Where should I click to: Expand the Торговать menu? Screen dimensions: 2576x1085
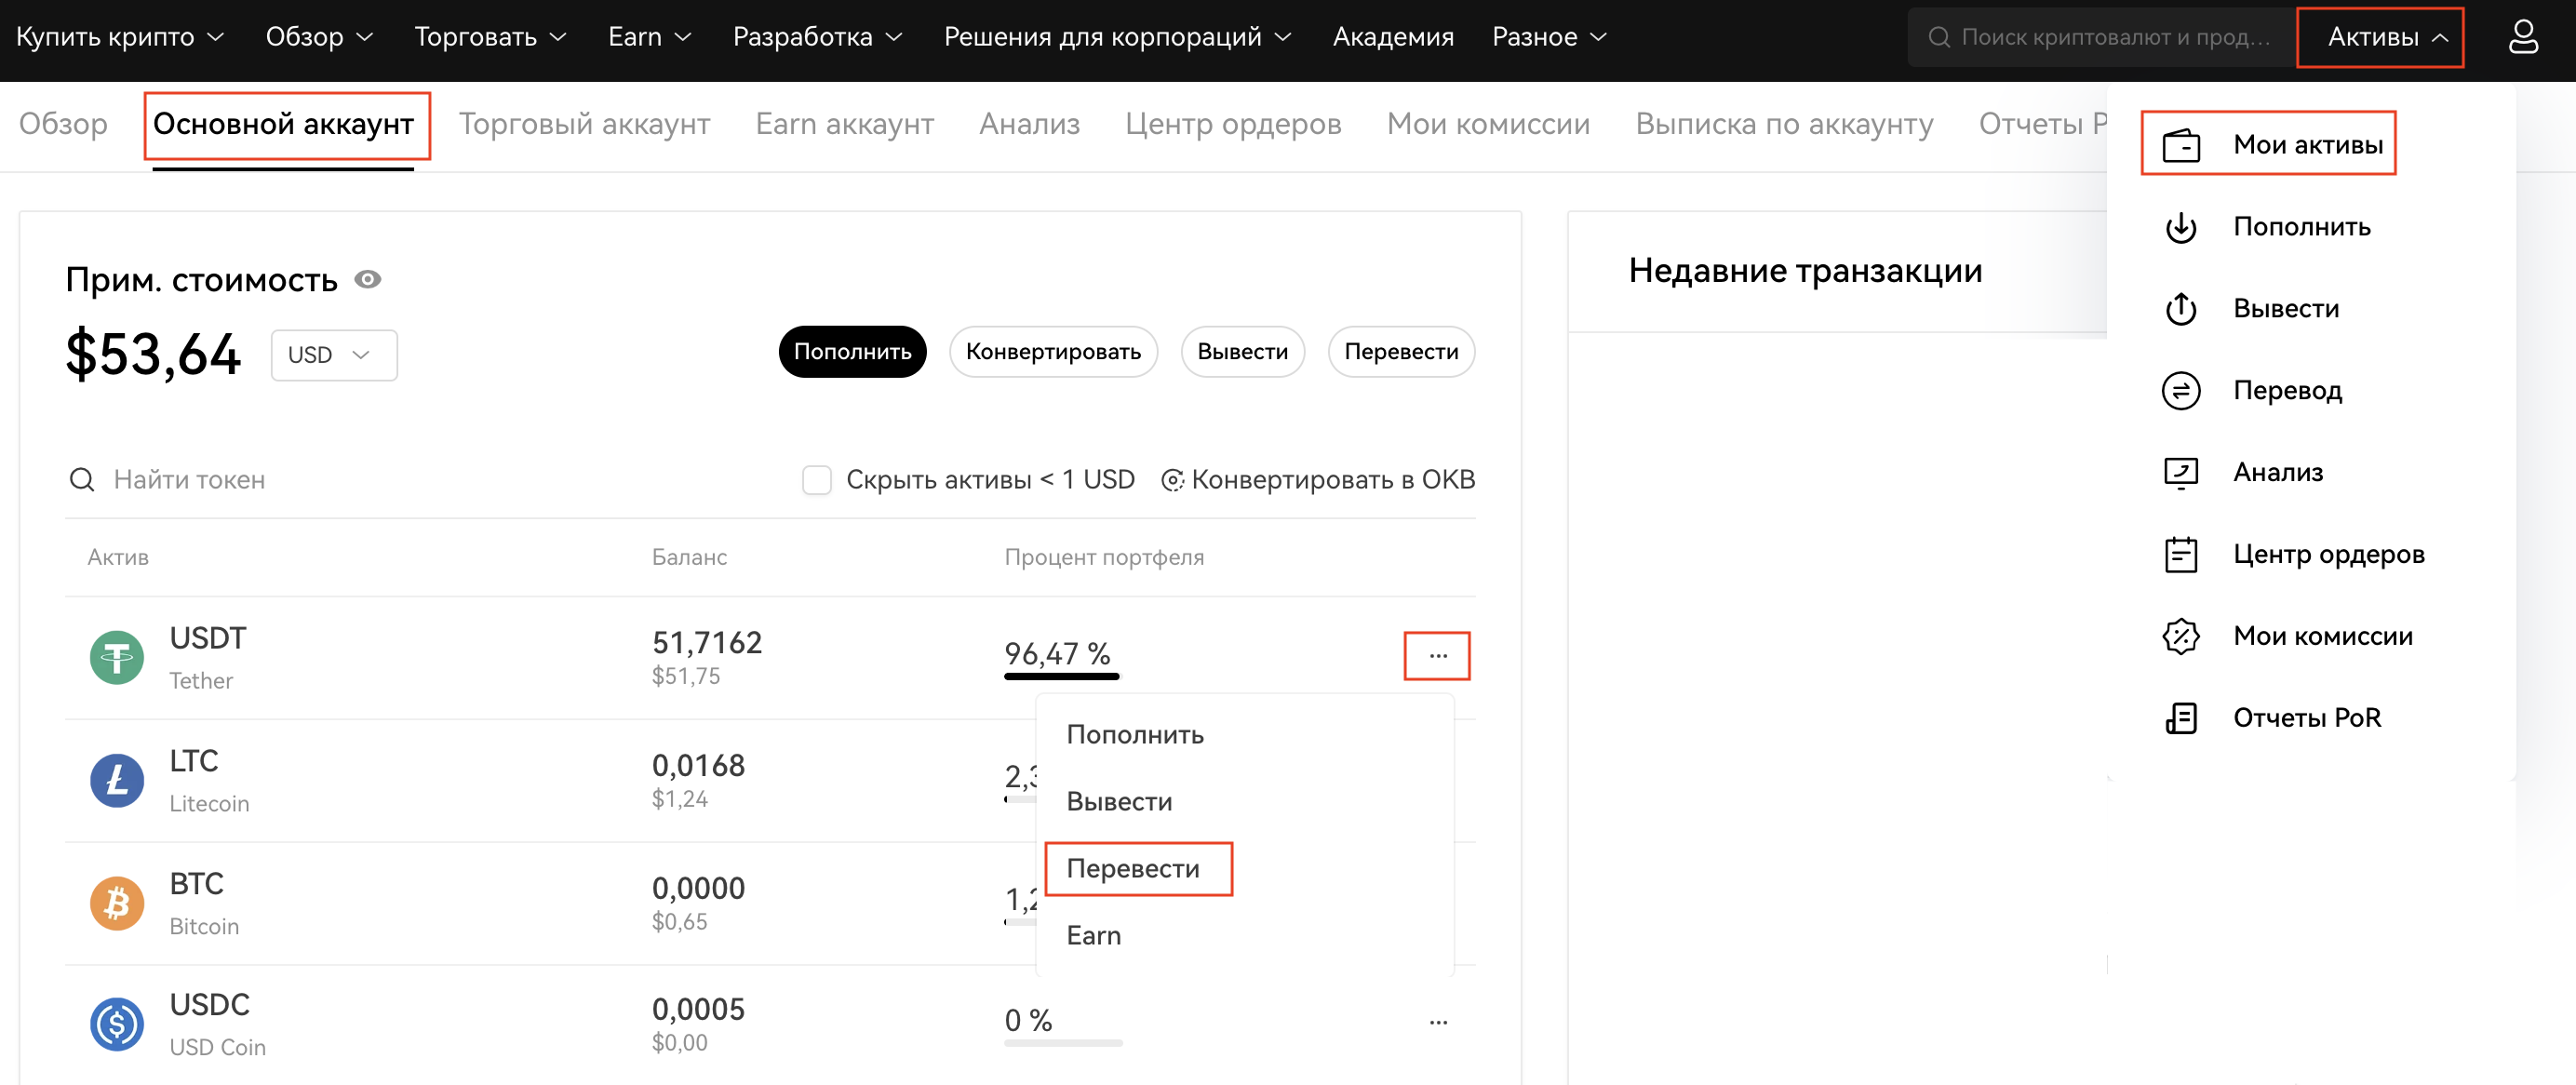491,37
